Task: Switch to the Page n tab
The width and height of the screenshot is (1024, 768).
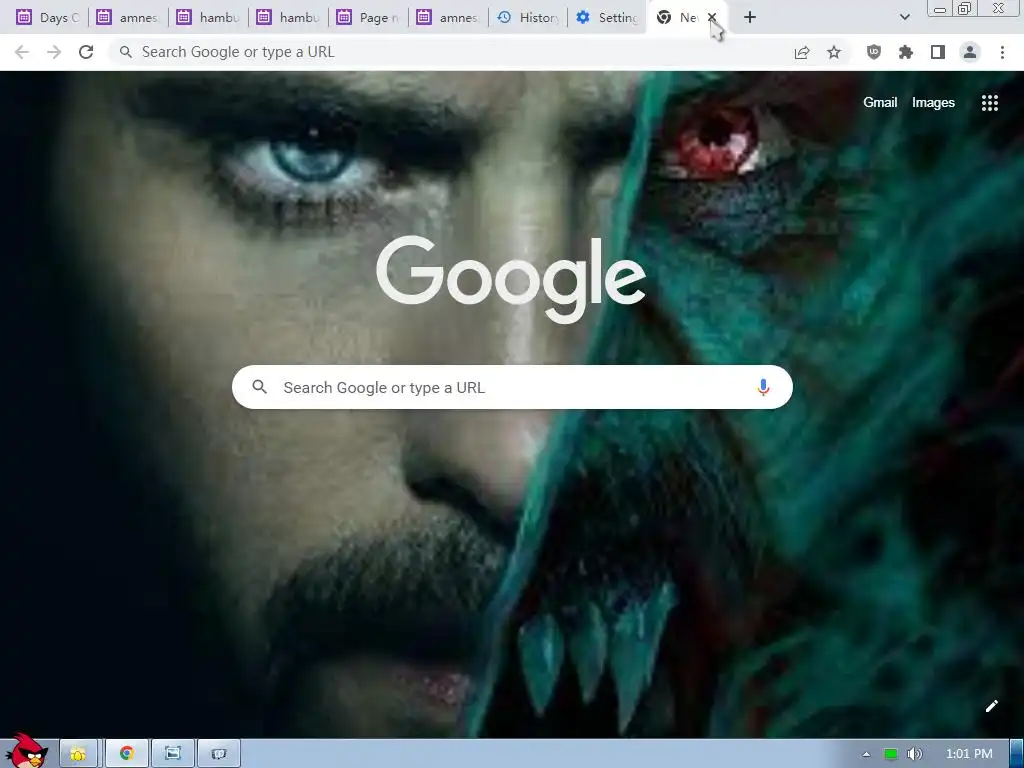Action: tap(368, 18)
